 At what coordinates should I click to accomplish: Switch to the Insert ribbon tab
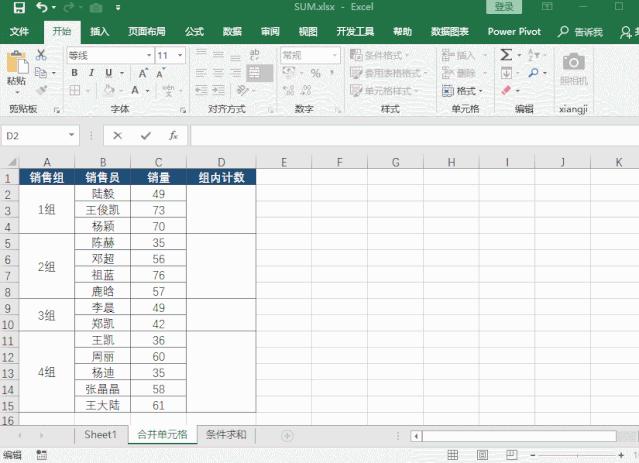point(99,32)
